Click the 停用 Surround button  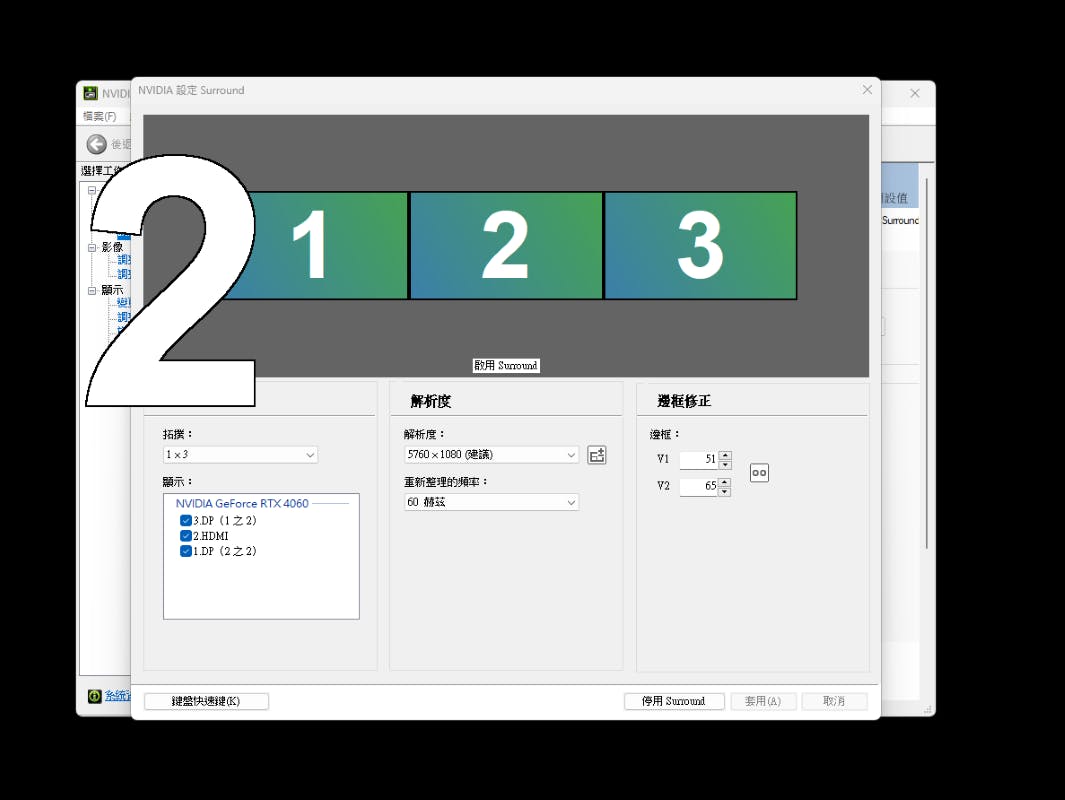(674, 701)
